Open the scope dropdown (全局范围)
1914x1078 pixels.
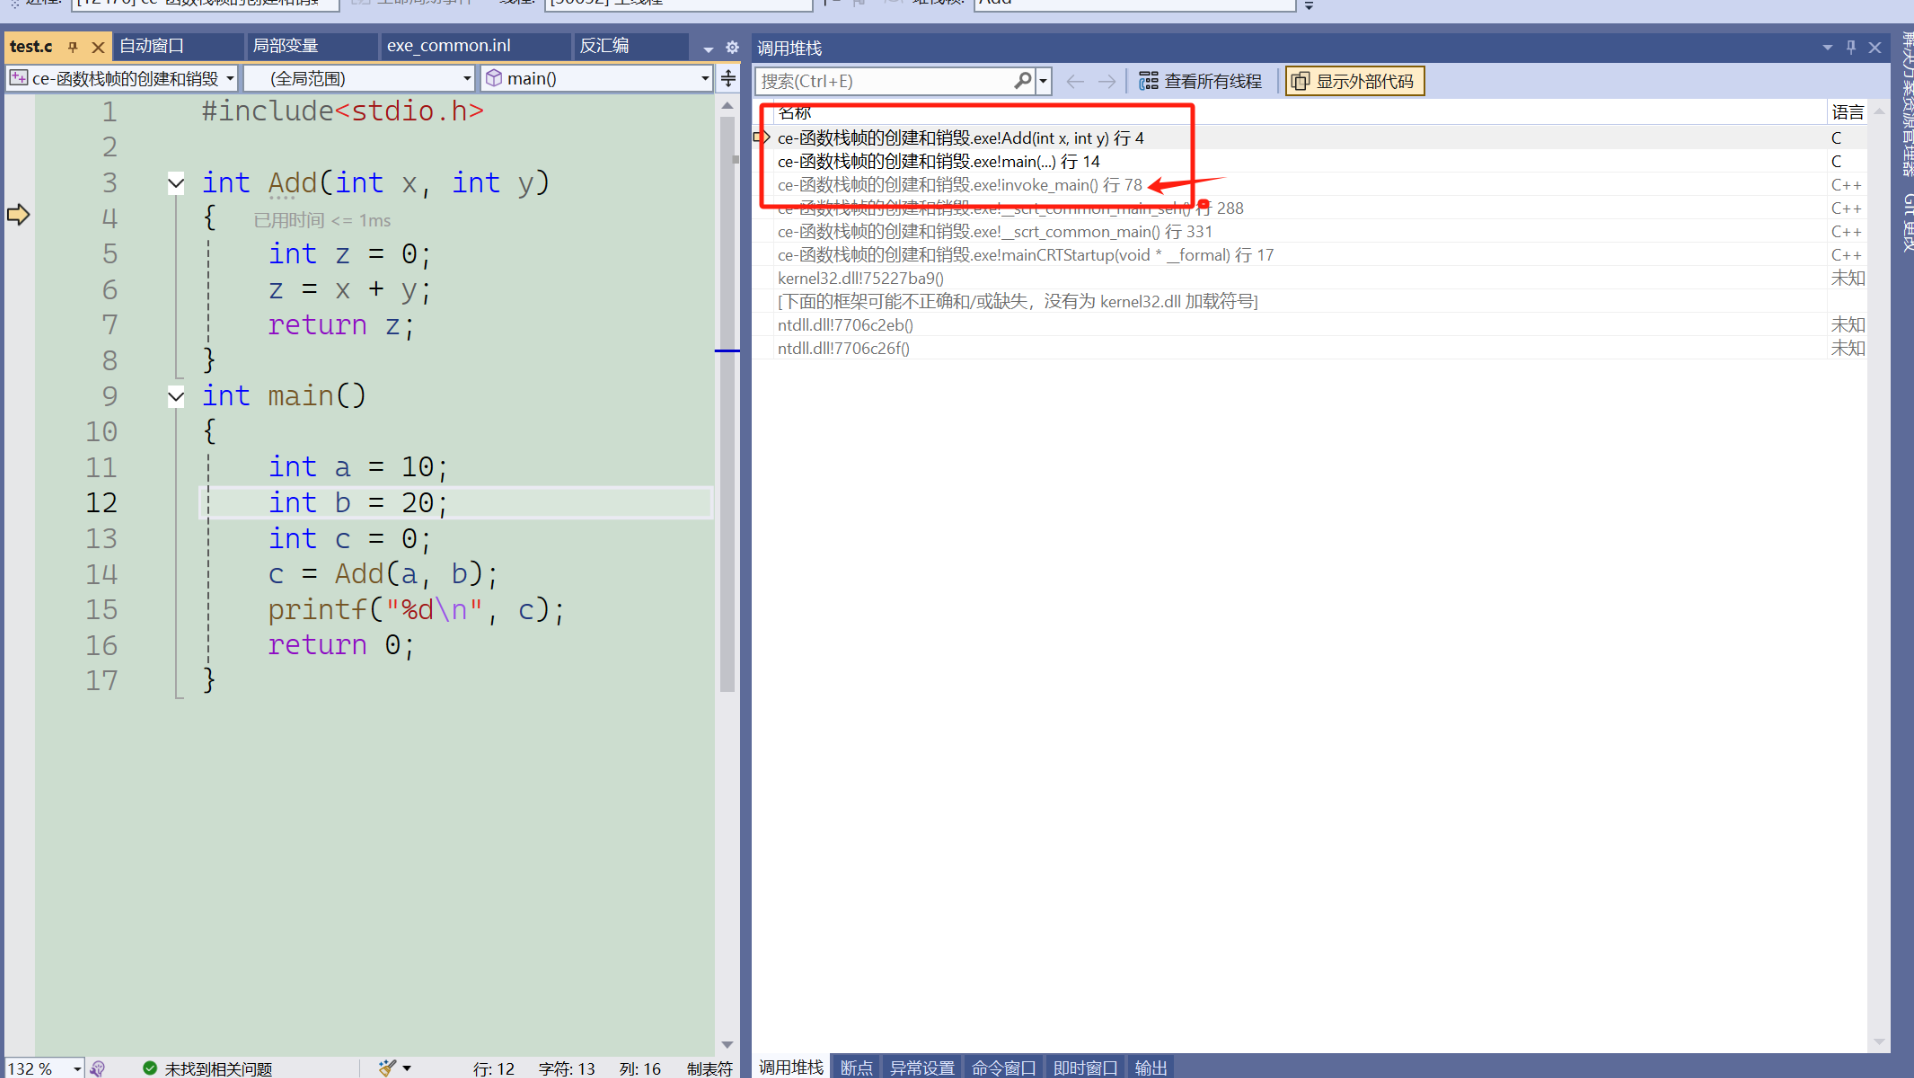360,78
